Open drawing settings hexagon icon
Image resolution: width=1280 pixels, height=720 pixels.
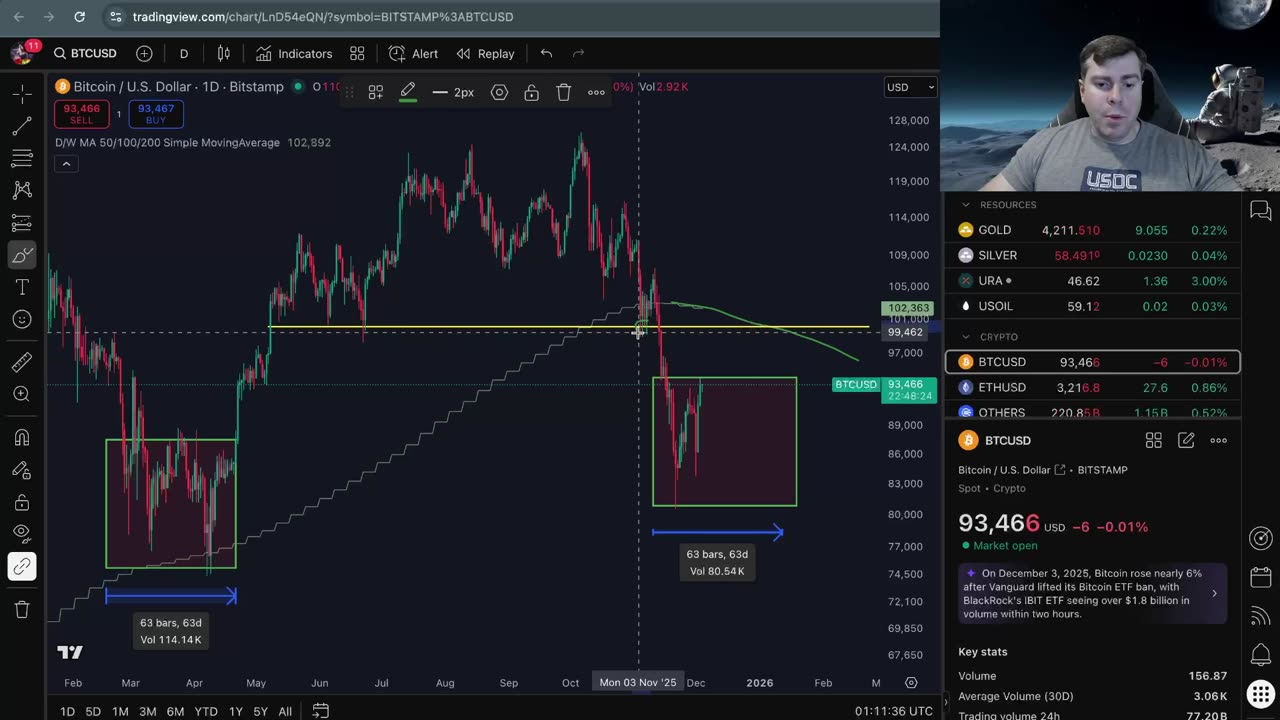coord(499,92)
